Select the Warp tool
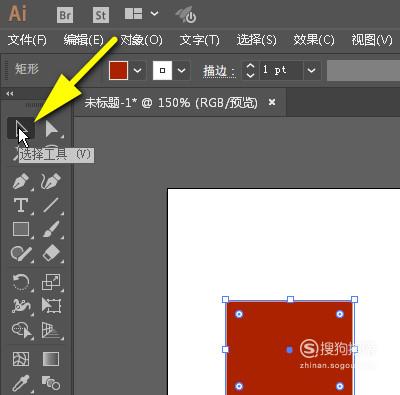Viewport: 400px width, 395px height. coord(21,306)
